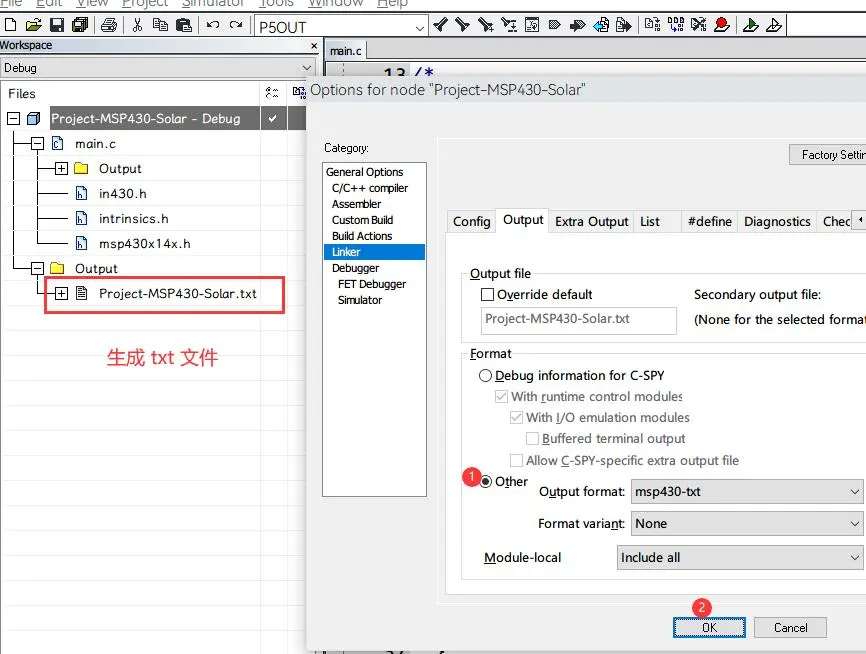Enable the Override default checkbox
866x654 pixels.
[487, 295]
